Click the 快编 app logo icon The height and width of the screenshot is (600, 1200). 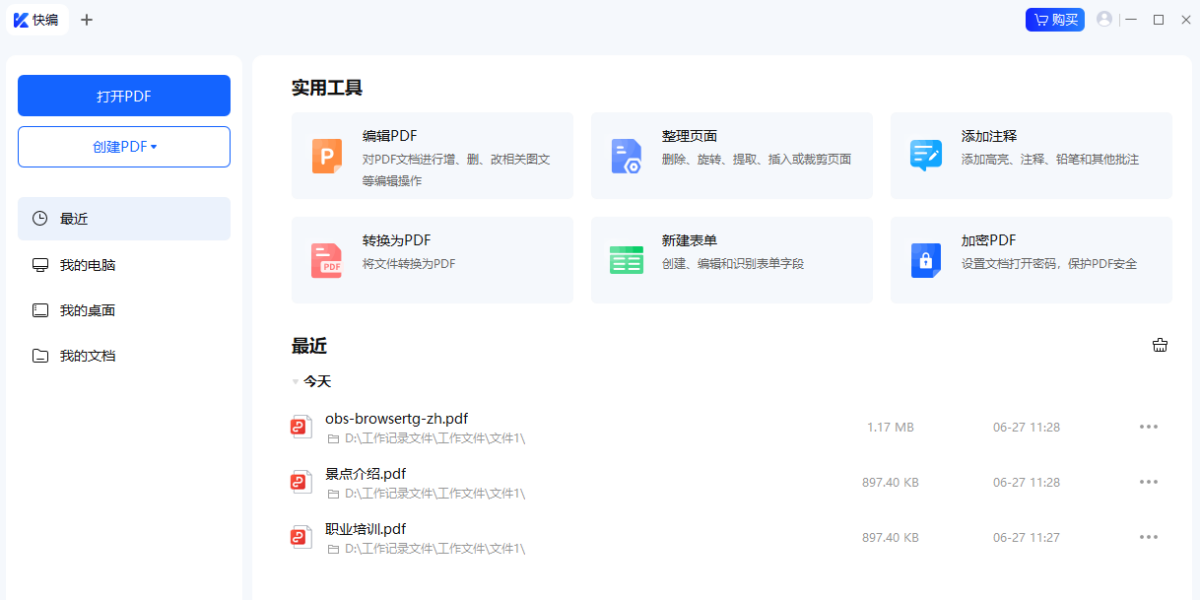coord(21,20)
